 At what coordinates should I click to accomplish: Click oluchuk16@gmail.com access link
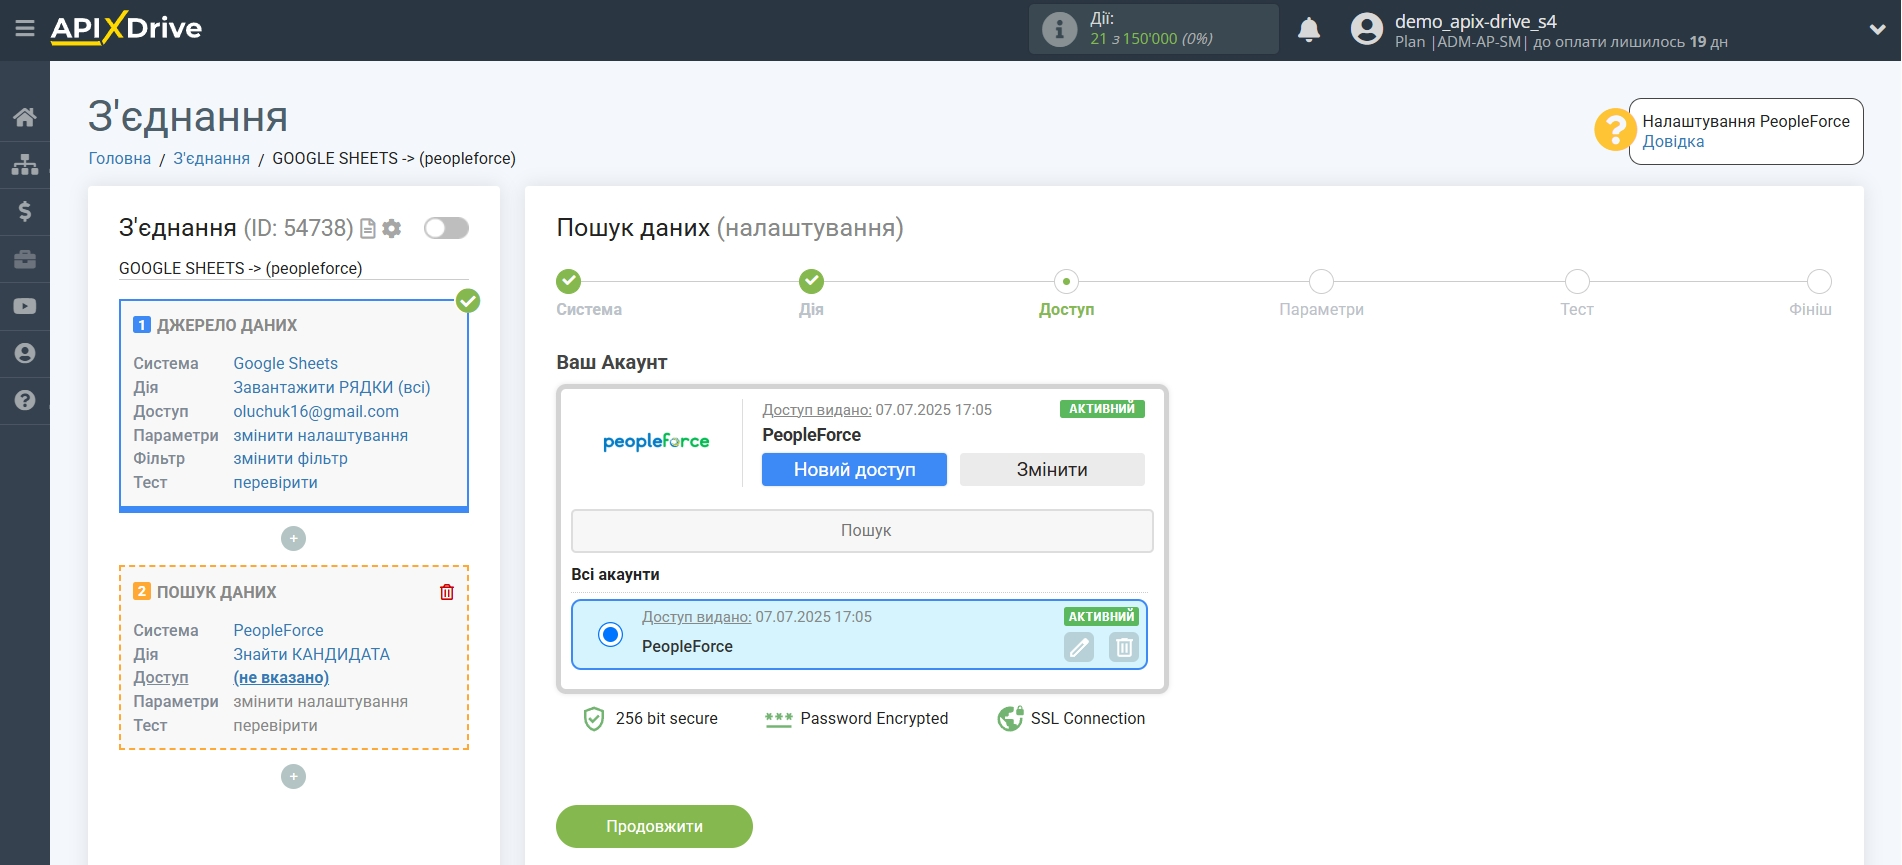click(x=316, y=411)
